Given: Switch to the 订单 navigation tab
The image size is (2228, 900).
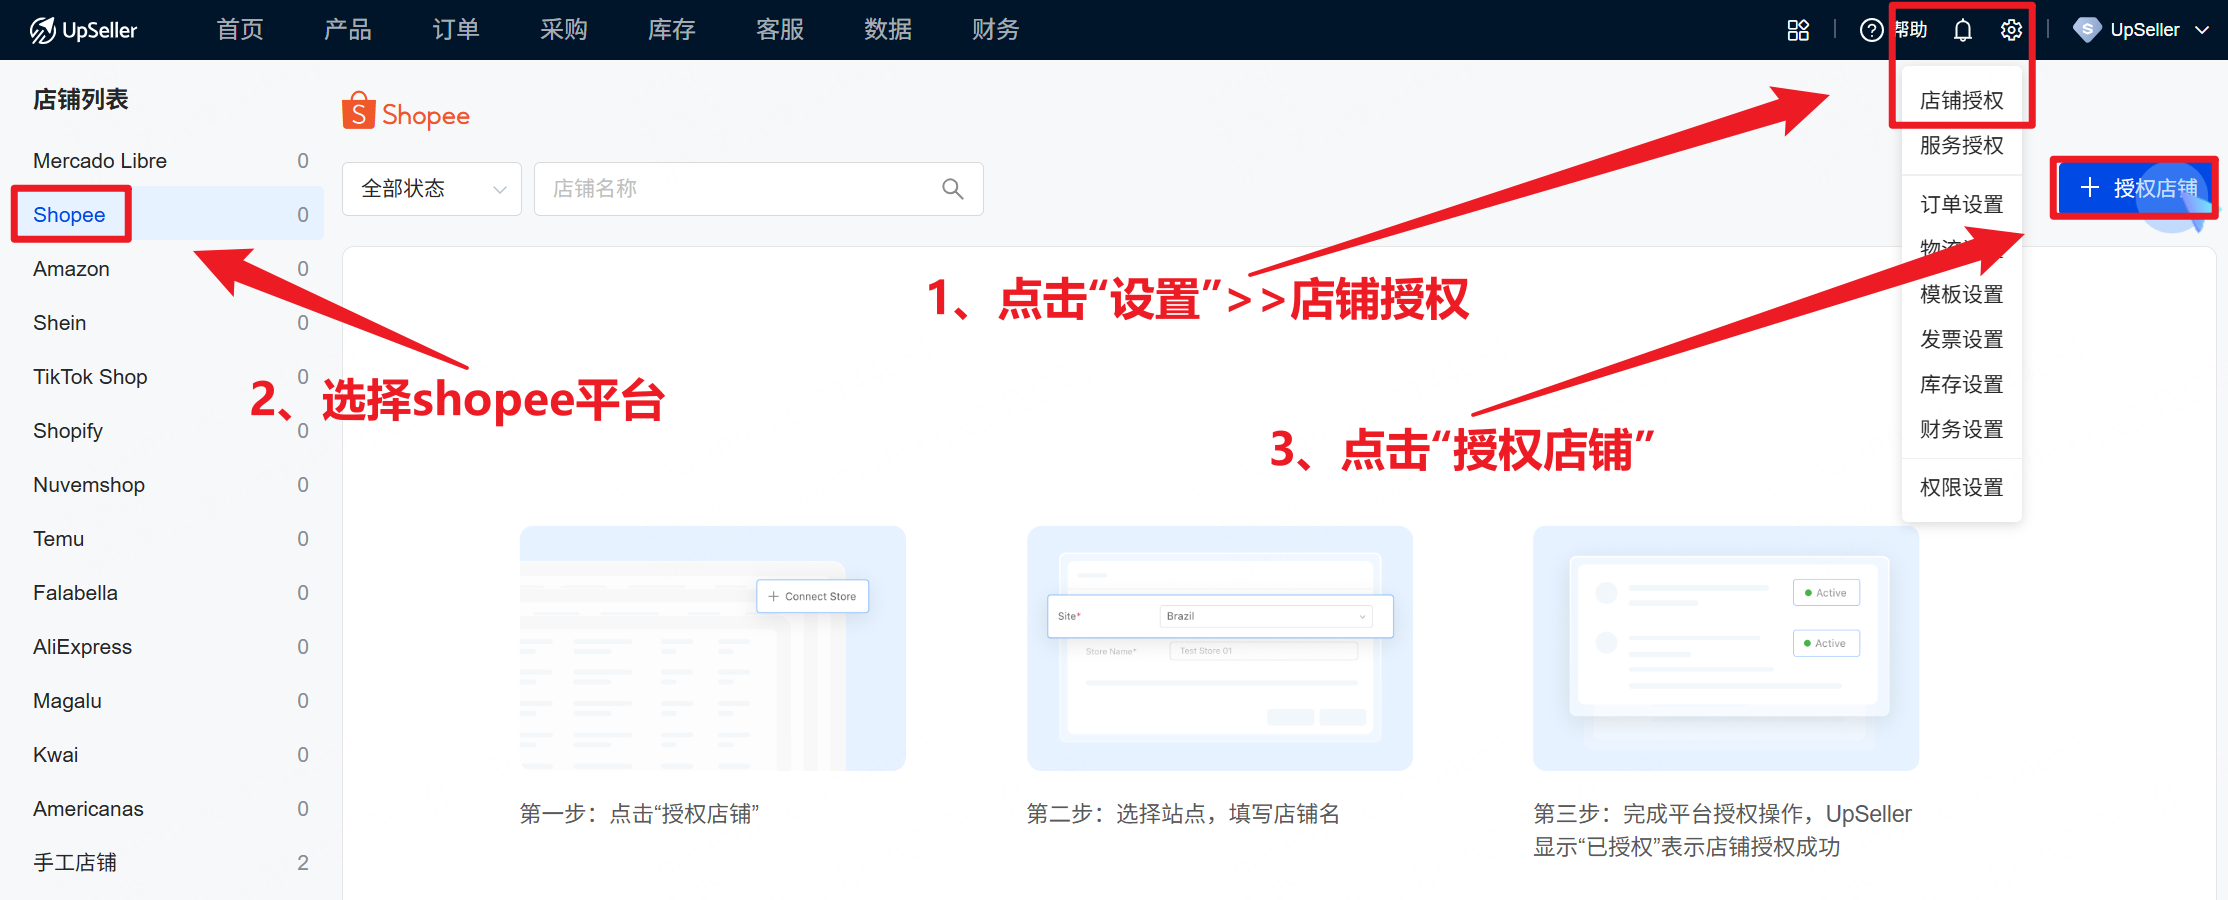Looking at the screenshot, I should tap(455, 29).
